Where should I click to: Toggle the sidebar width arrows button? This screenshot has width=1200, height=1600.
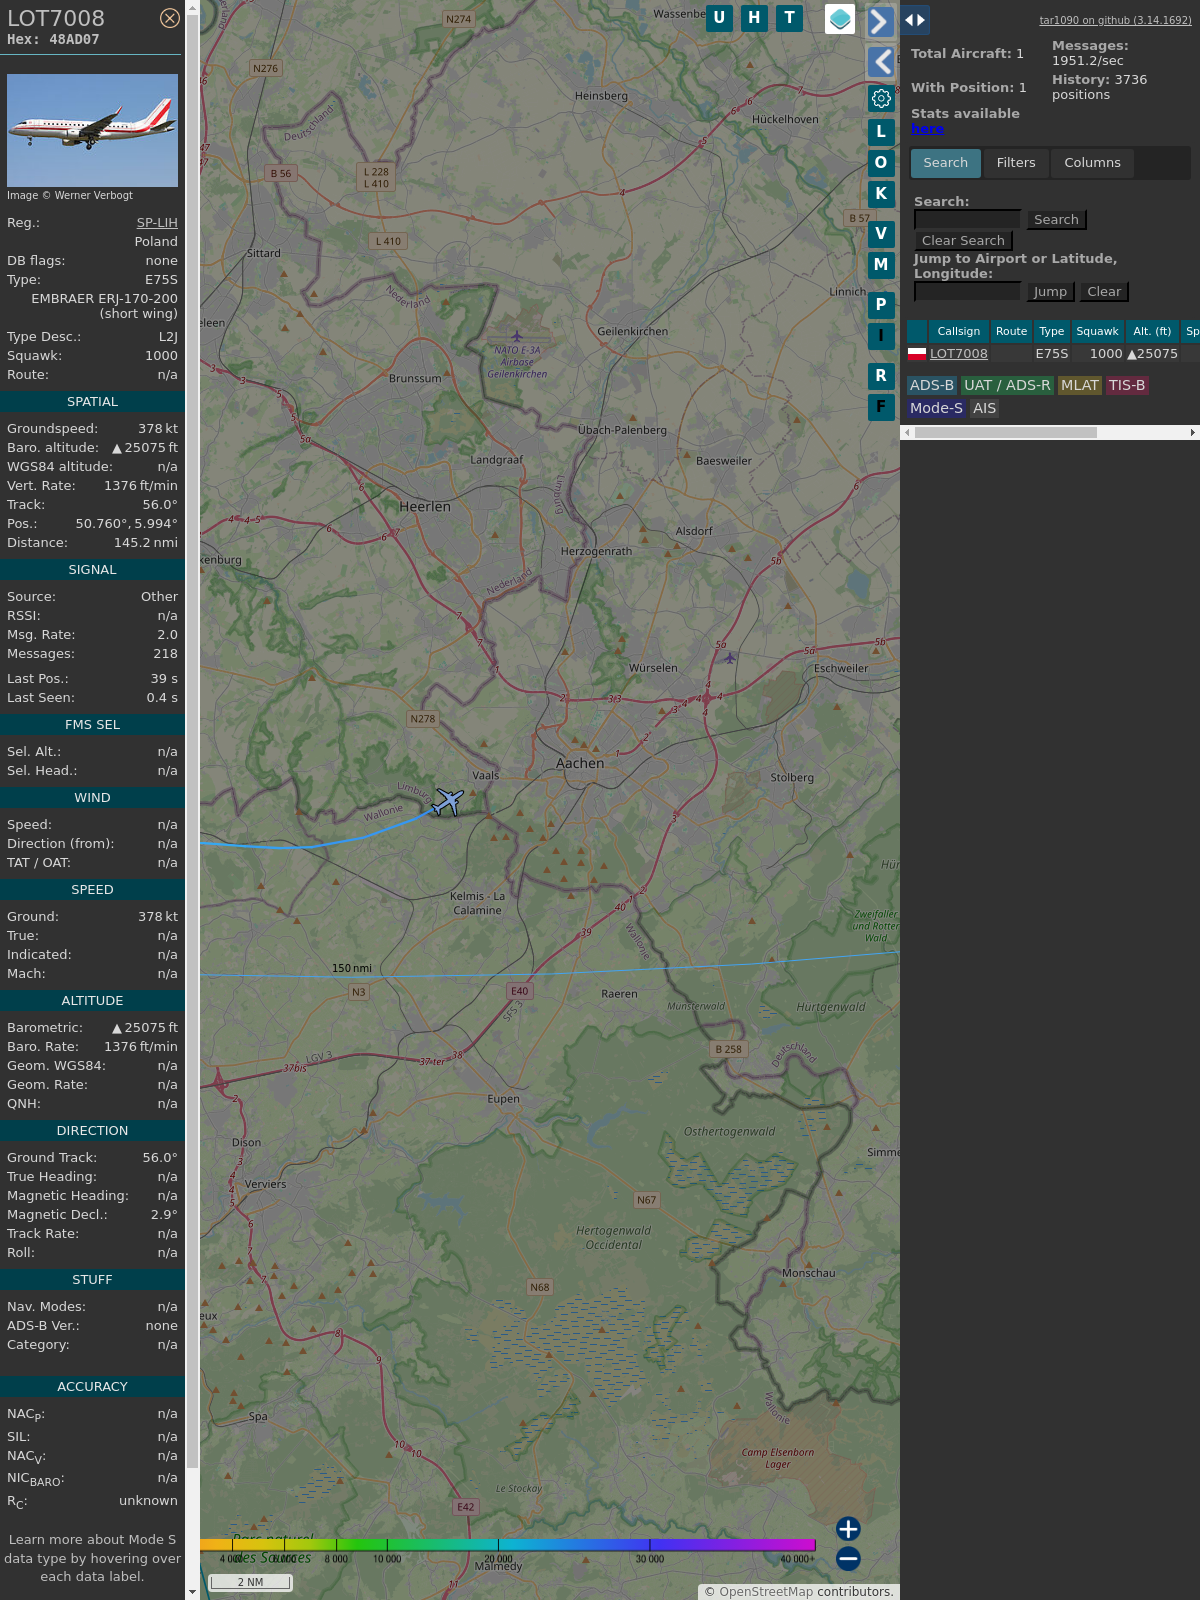pos(914,20)
